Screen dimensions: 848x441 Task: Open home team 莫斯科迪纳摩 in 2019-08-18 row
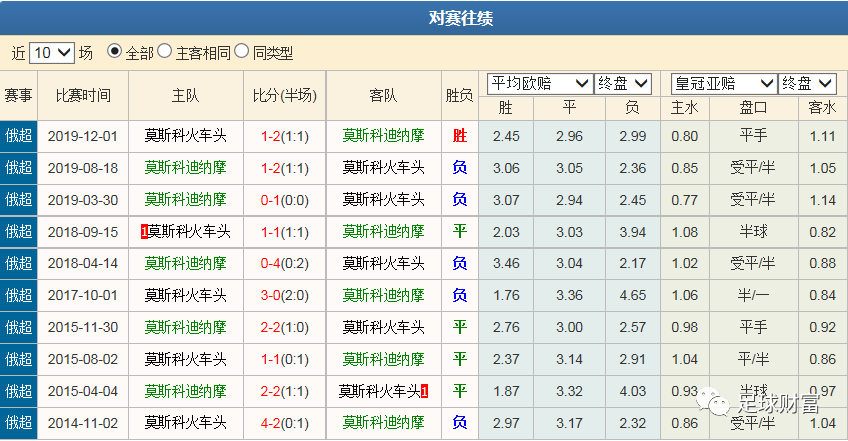coord(186,168)
